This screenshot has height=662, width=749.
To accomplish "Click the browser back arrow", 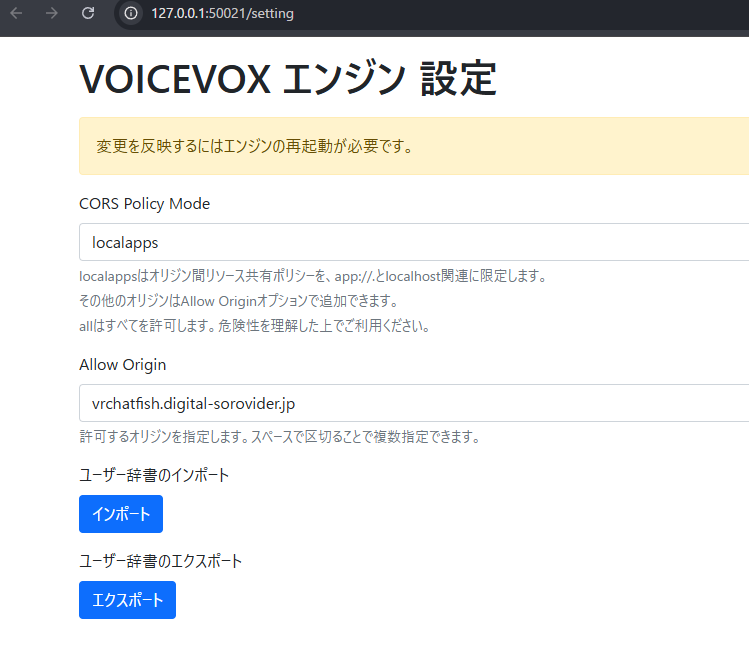I will (x=16, y=13).
